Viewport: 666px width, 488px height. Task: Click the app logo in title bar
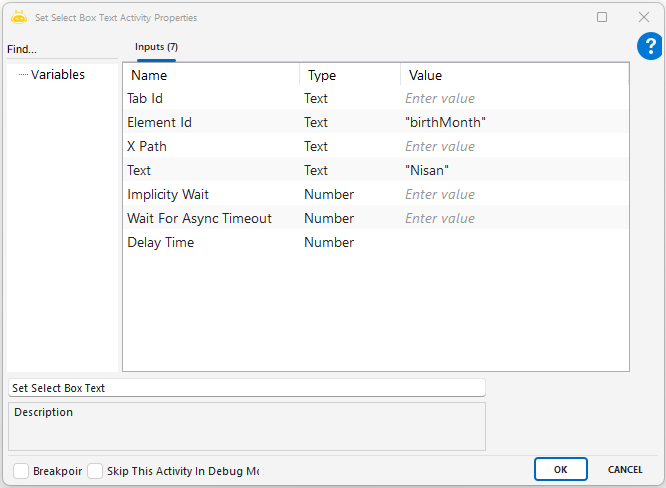[x=18, y=17]
